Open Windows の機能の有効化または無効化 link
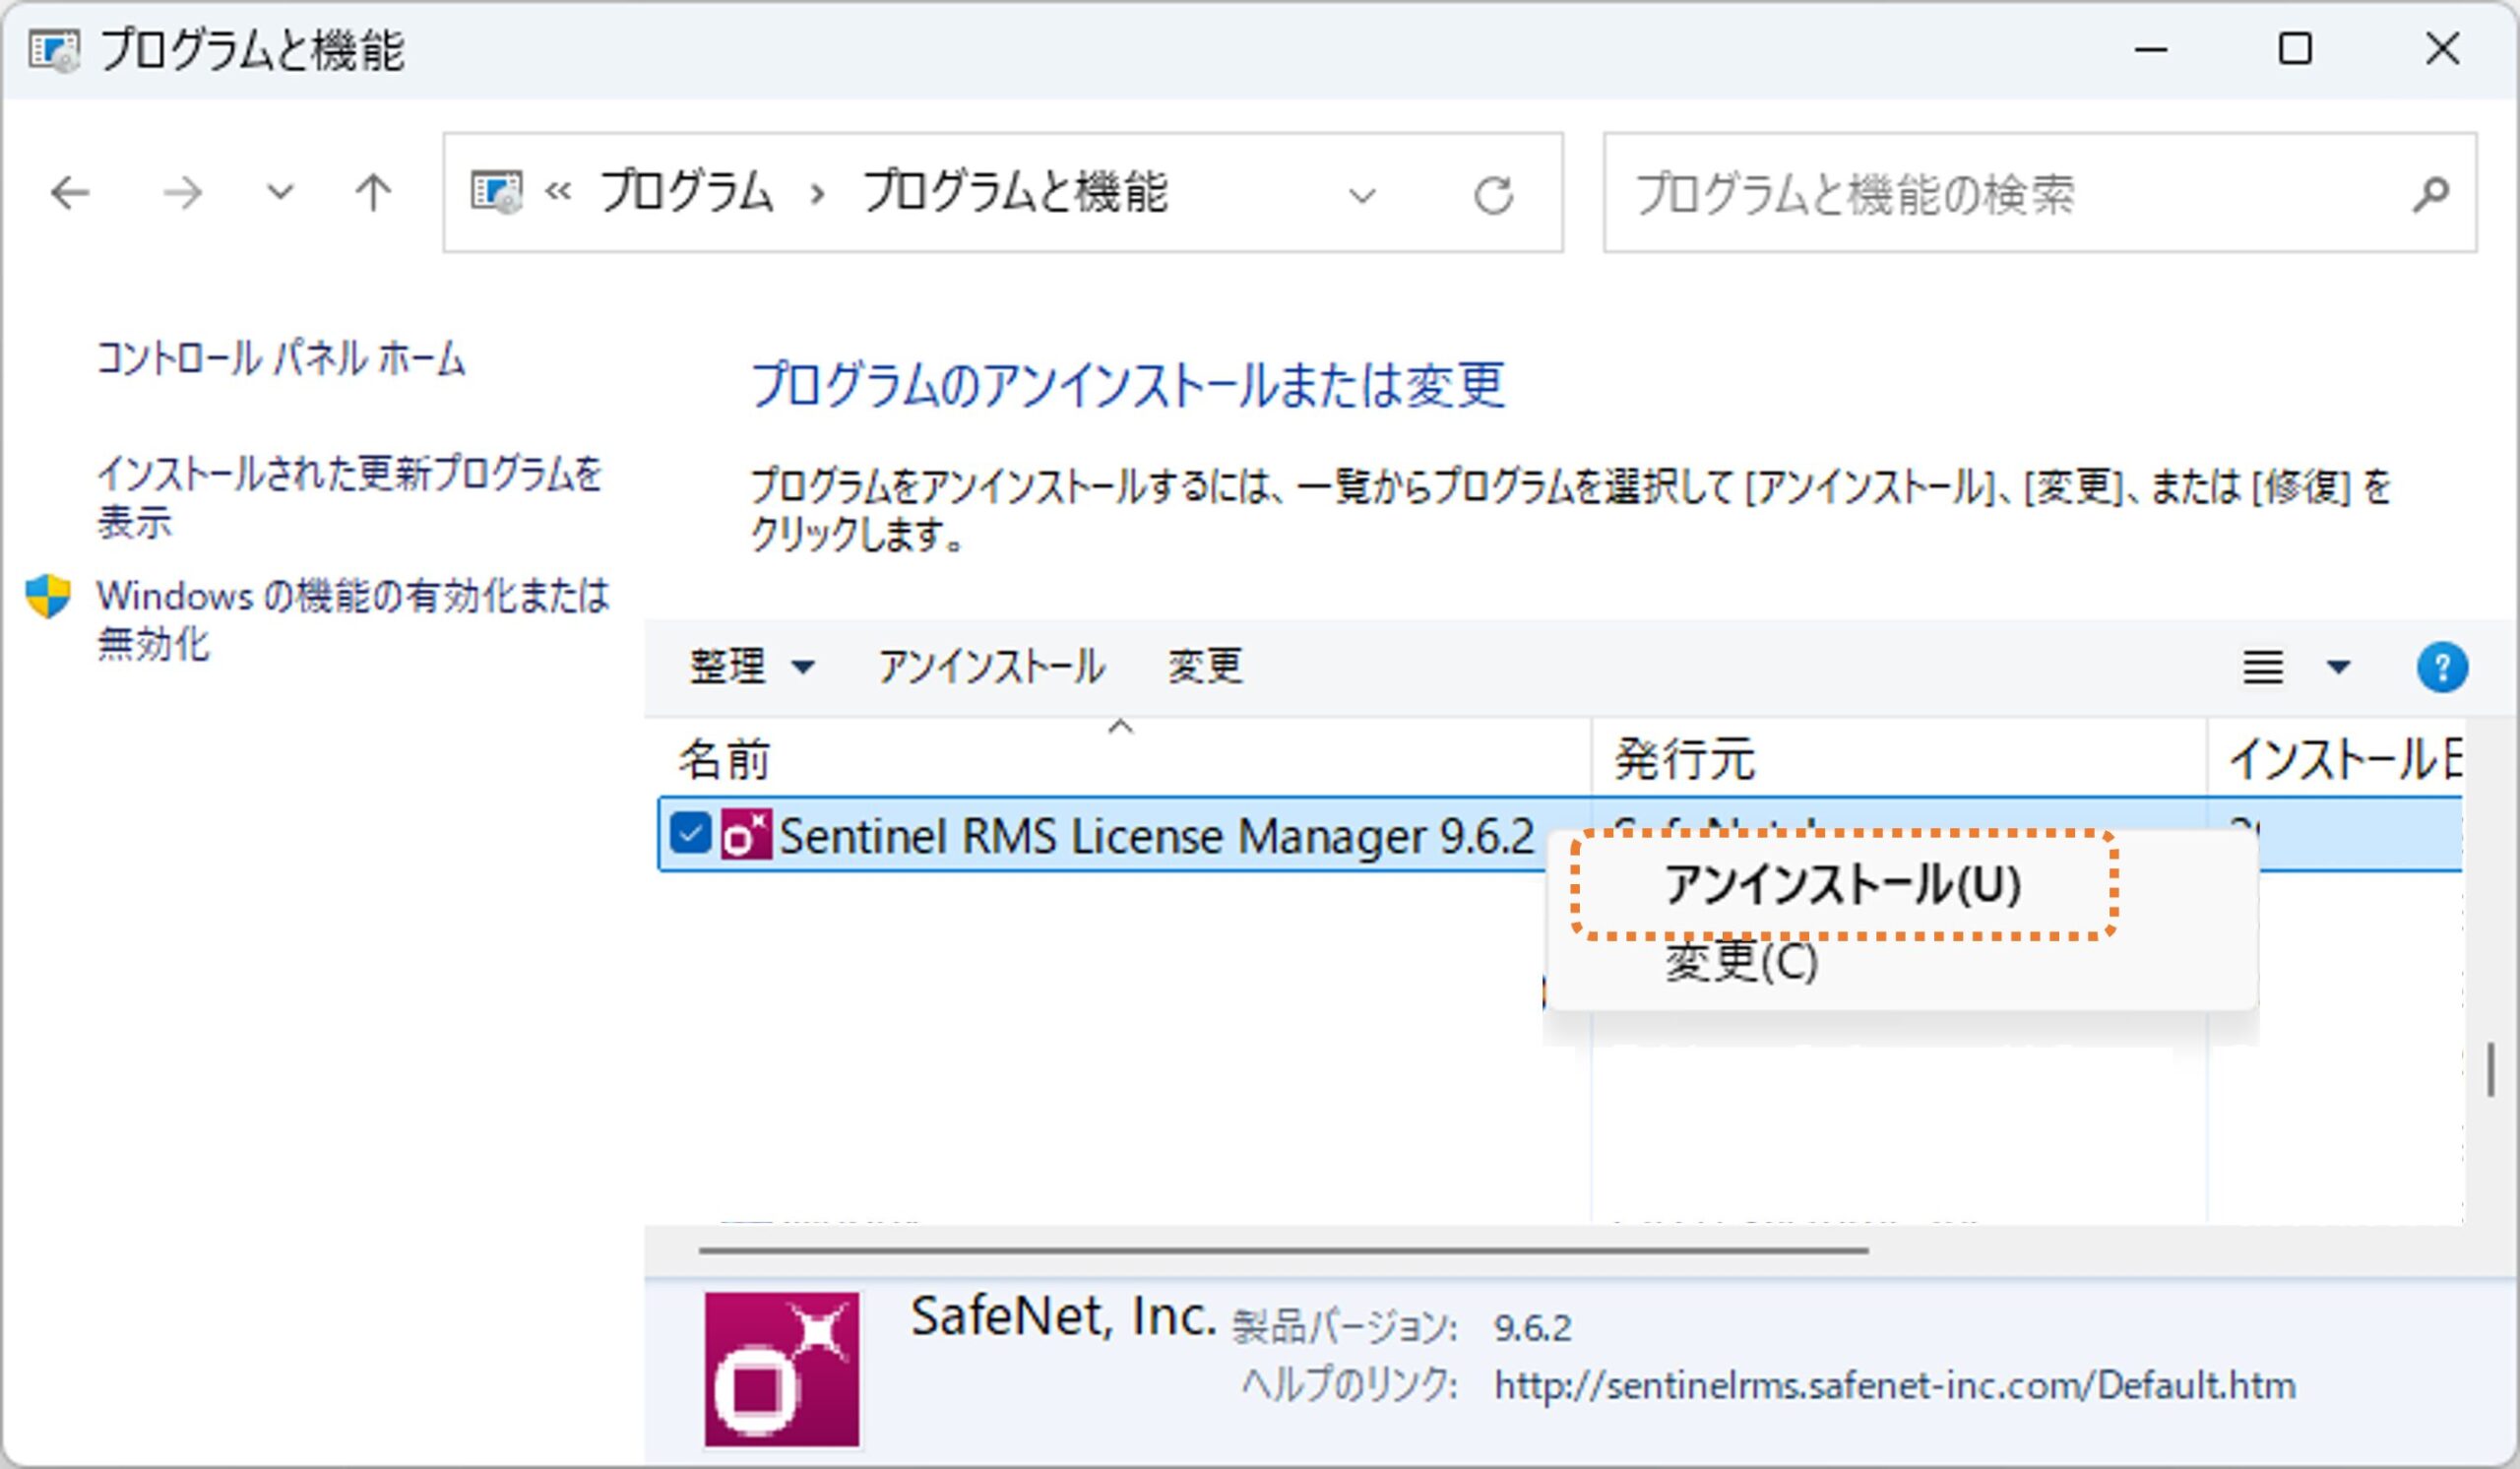This screenshot has width=2520, height=1469. coord(353,620)
